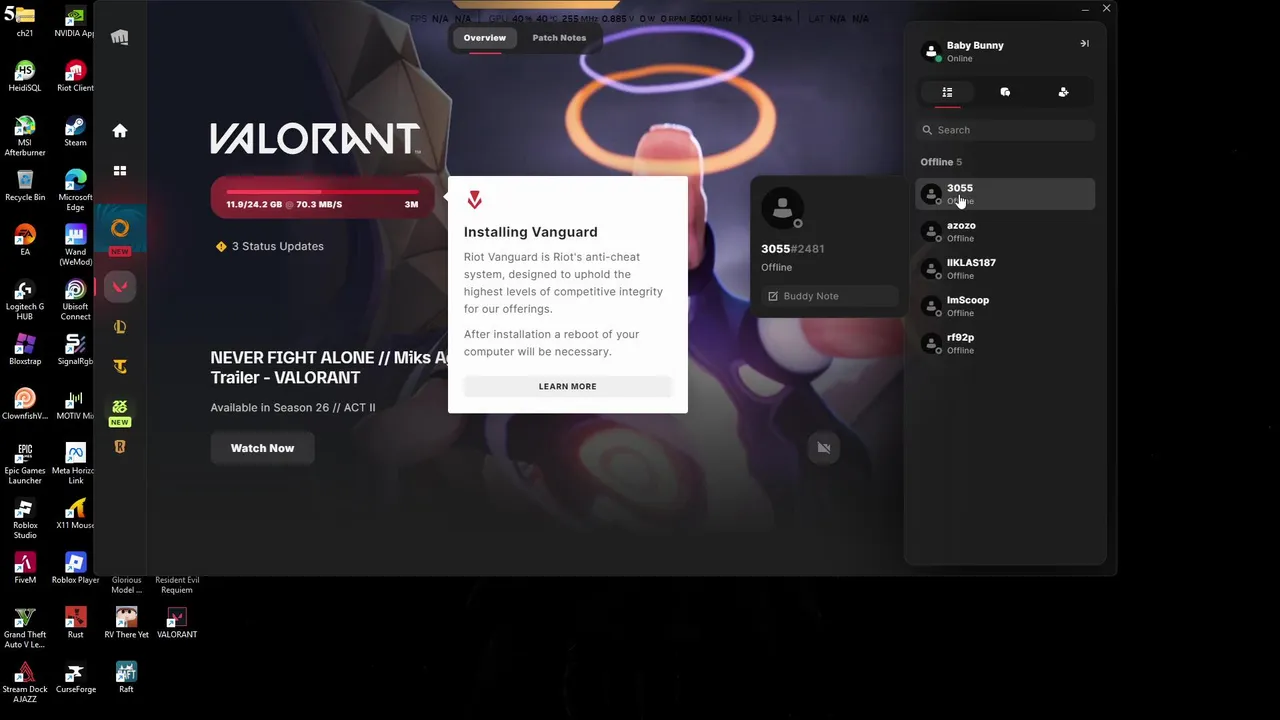Viewport: 1280px width, 720px height.
Task: Click the 3055 profile card avatar
Action: coord(783,208)
